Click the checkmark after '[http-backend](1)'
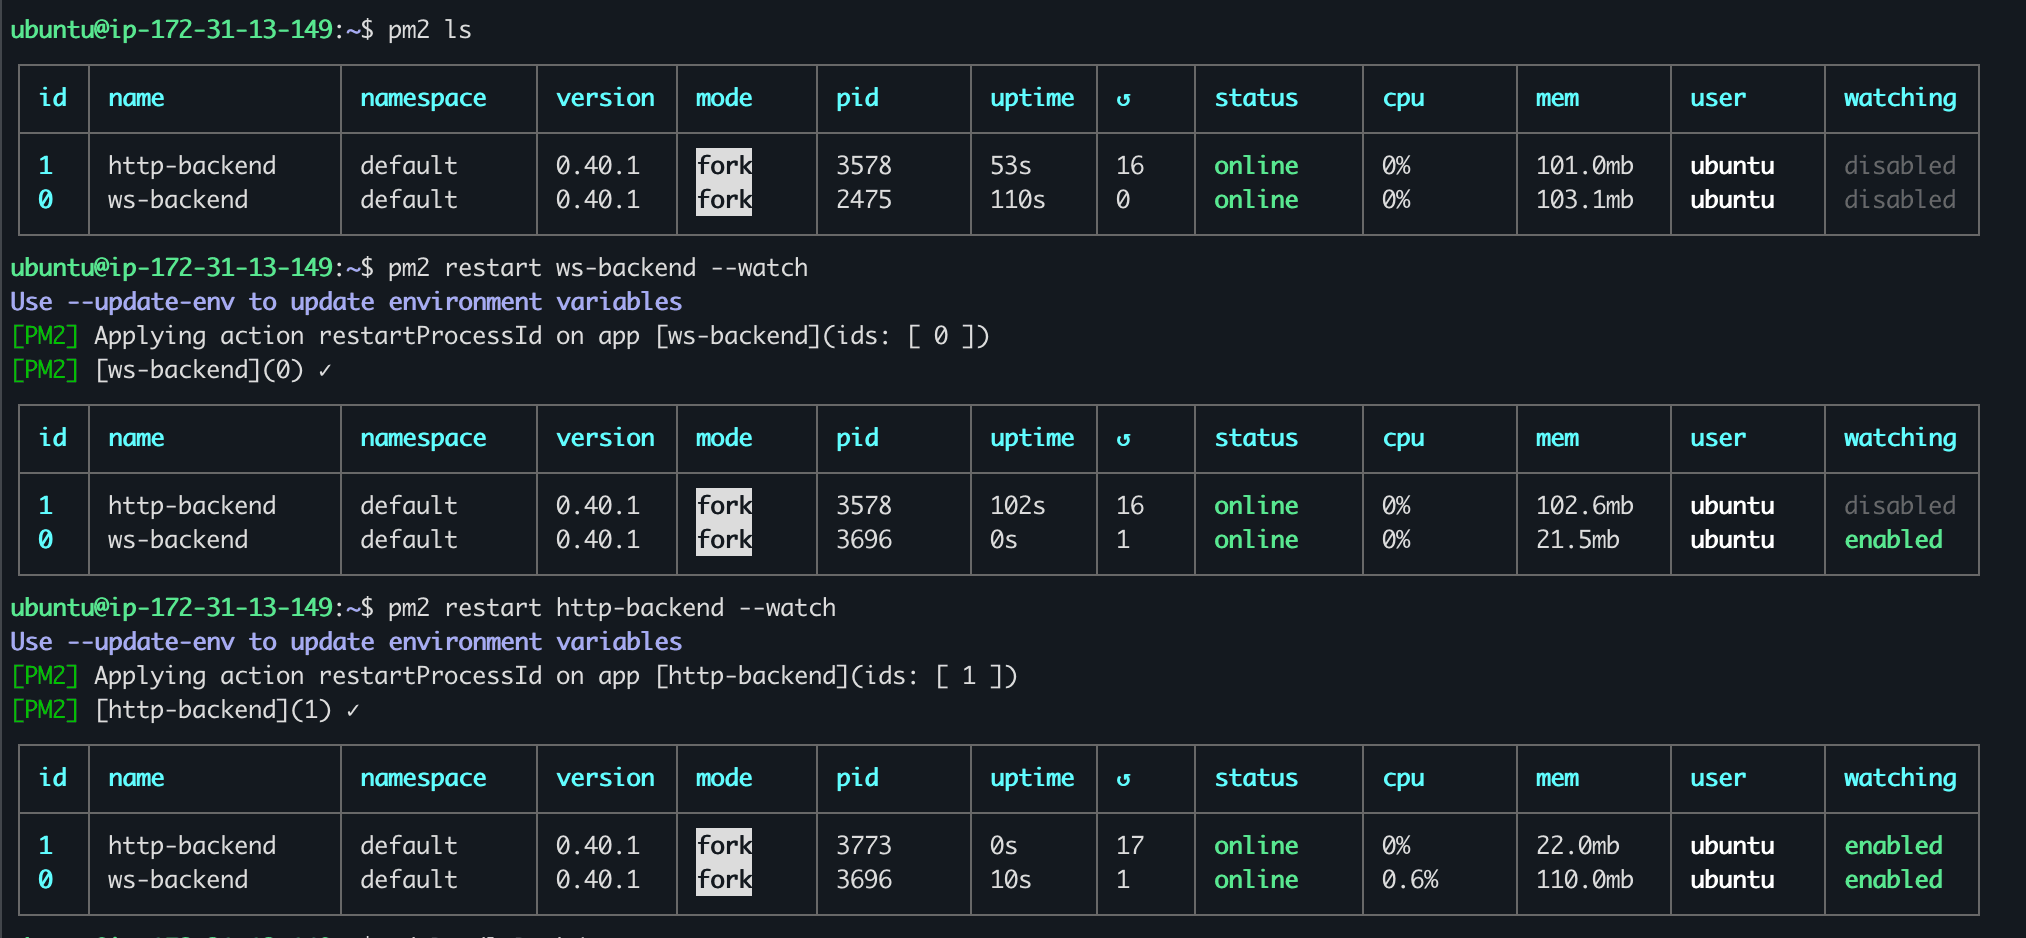Screen dimensions: 2026x938 coord(353,710)
